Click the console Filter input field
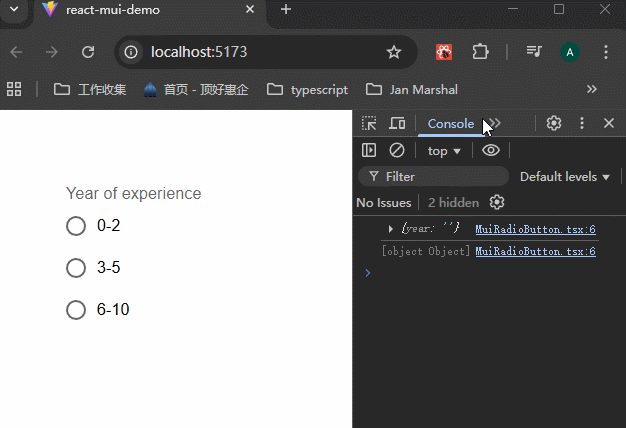The height and width of the screenshot is (428, 626). 440,177
